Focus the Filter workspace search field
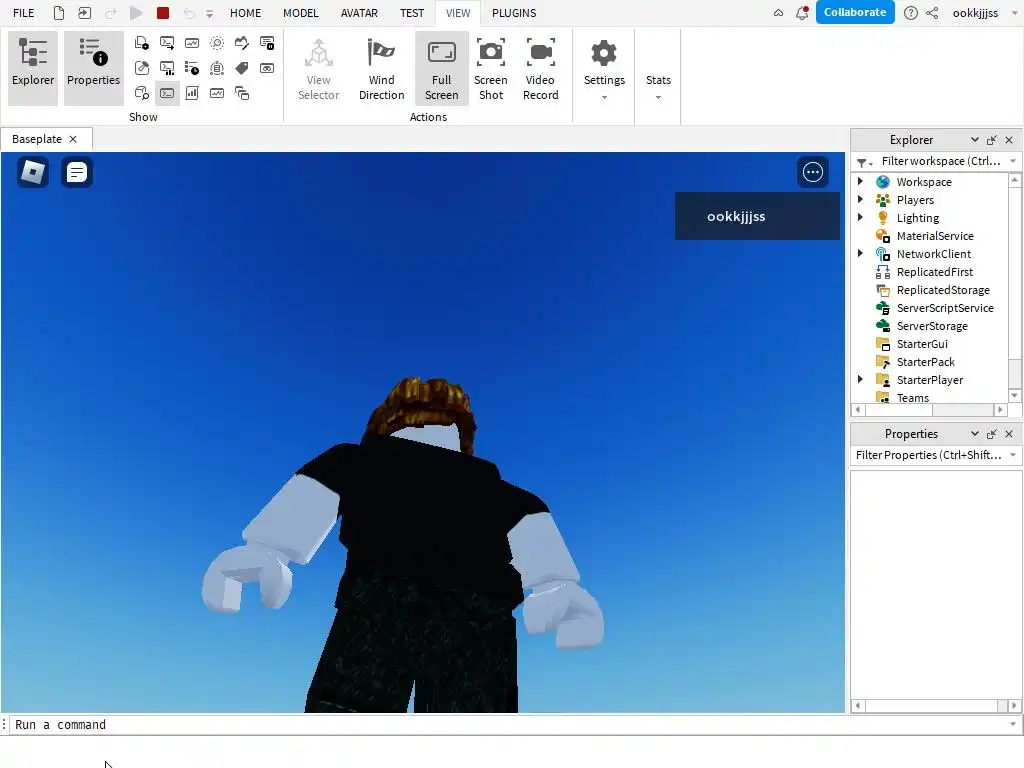The height and width of the screenshot is (768, 1024). [940, 161]
